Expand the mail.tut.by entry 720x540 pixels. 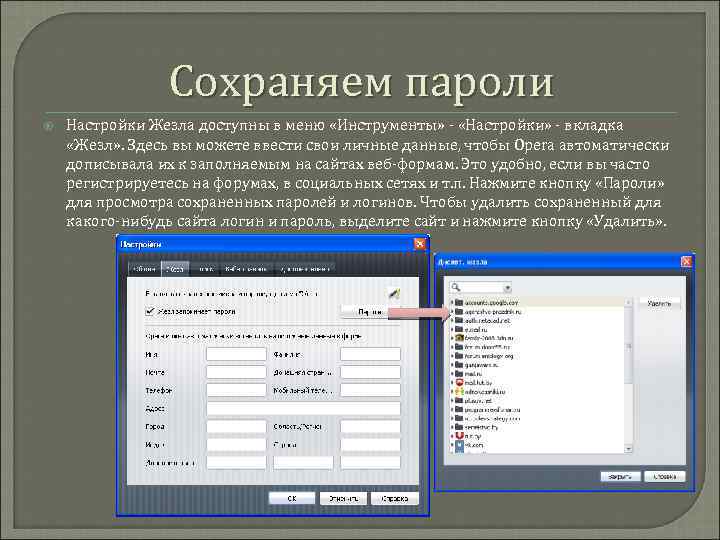pos(452,382)
